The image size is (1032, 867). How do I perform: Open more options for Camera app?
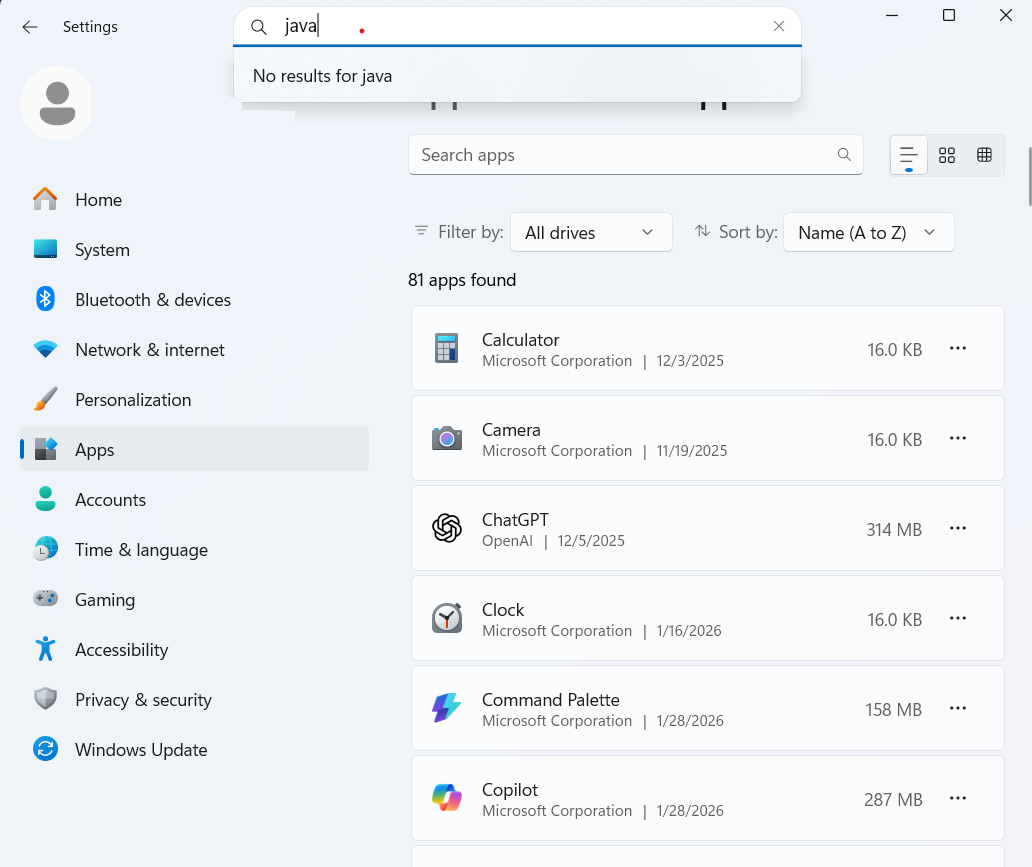957,438
